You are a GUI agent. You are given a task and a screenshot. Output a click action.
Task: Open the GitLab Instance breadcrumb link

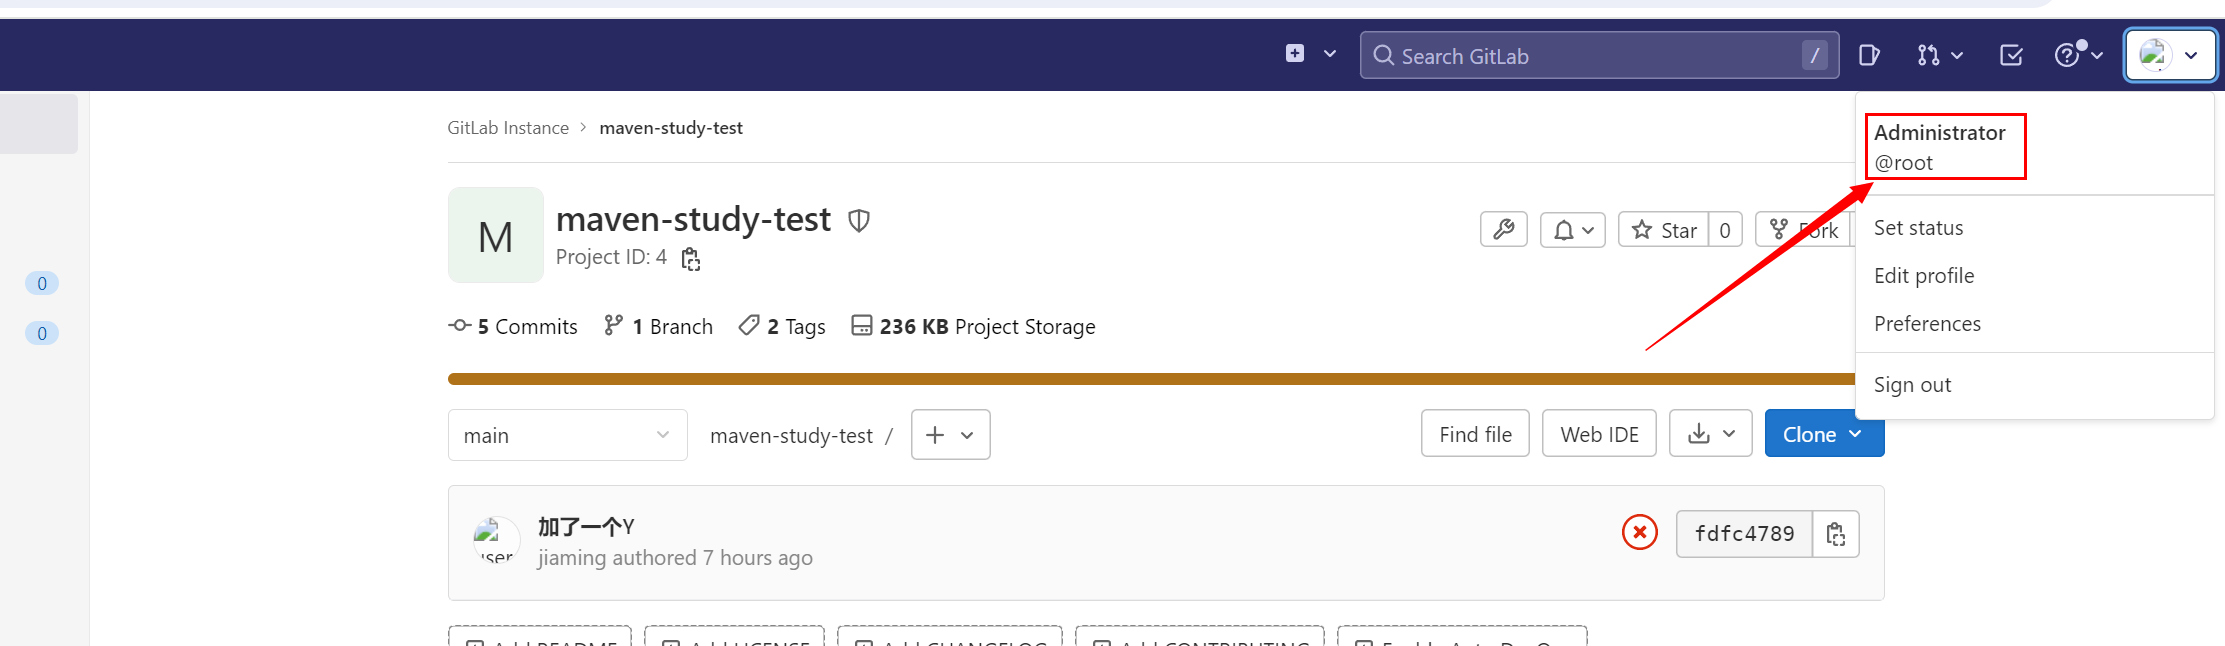coord(508,127)
